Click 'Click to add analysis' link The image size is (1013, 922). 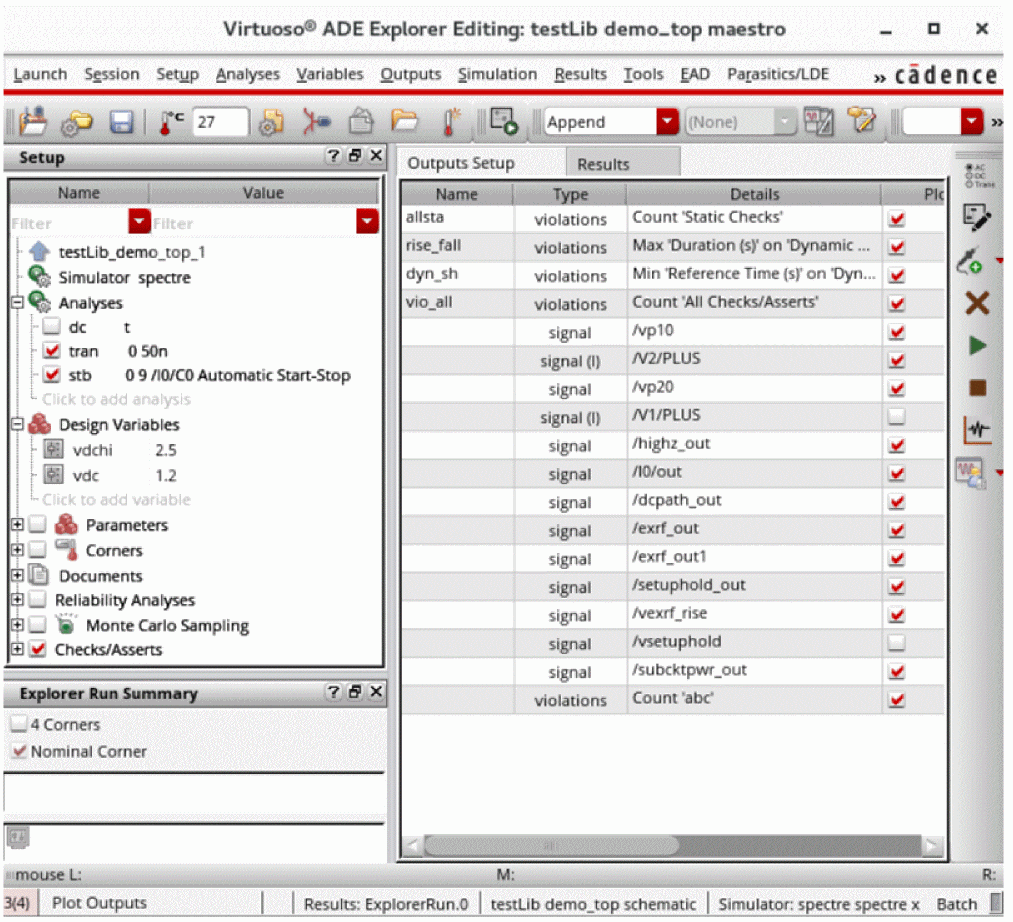[116, 399]
